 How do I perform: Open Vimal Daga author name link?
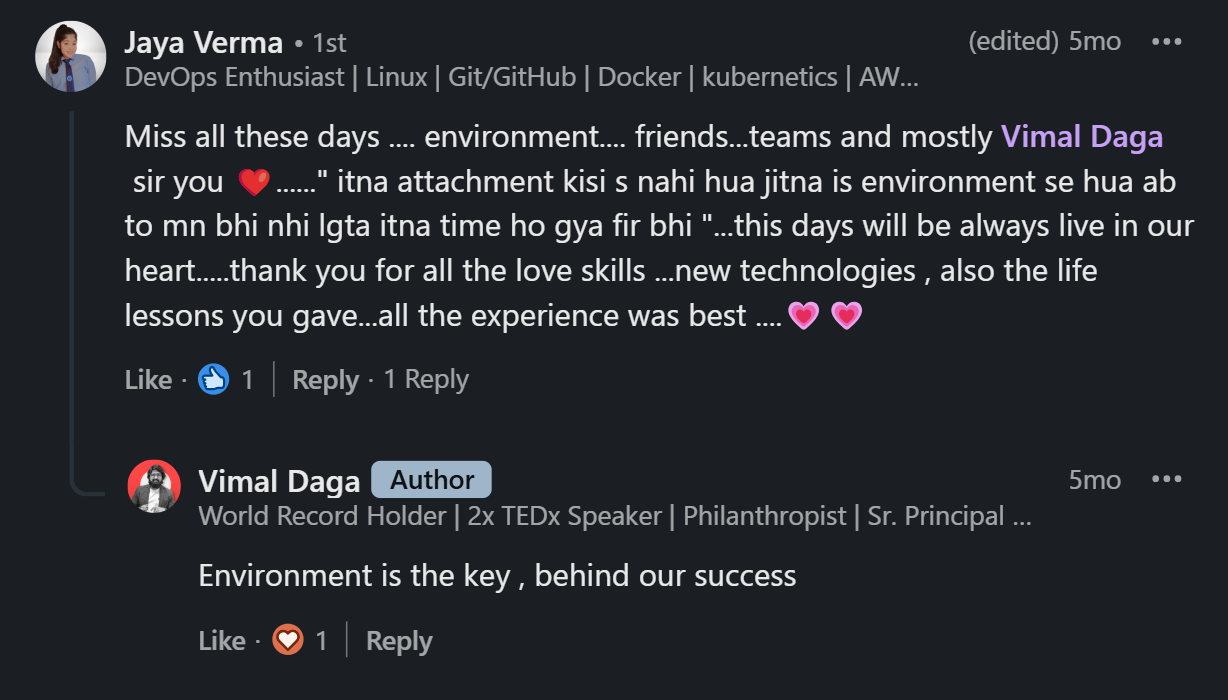(x=279, y=481)
